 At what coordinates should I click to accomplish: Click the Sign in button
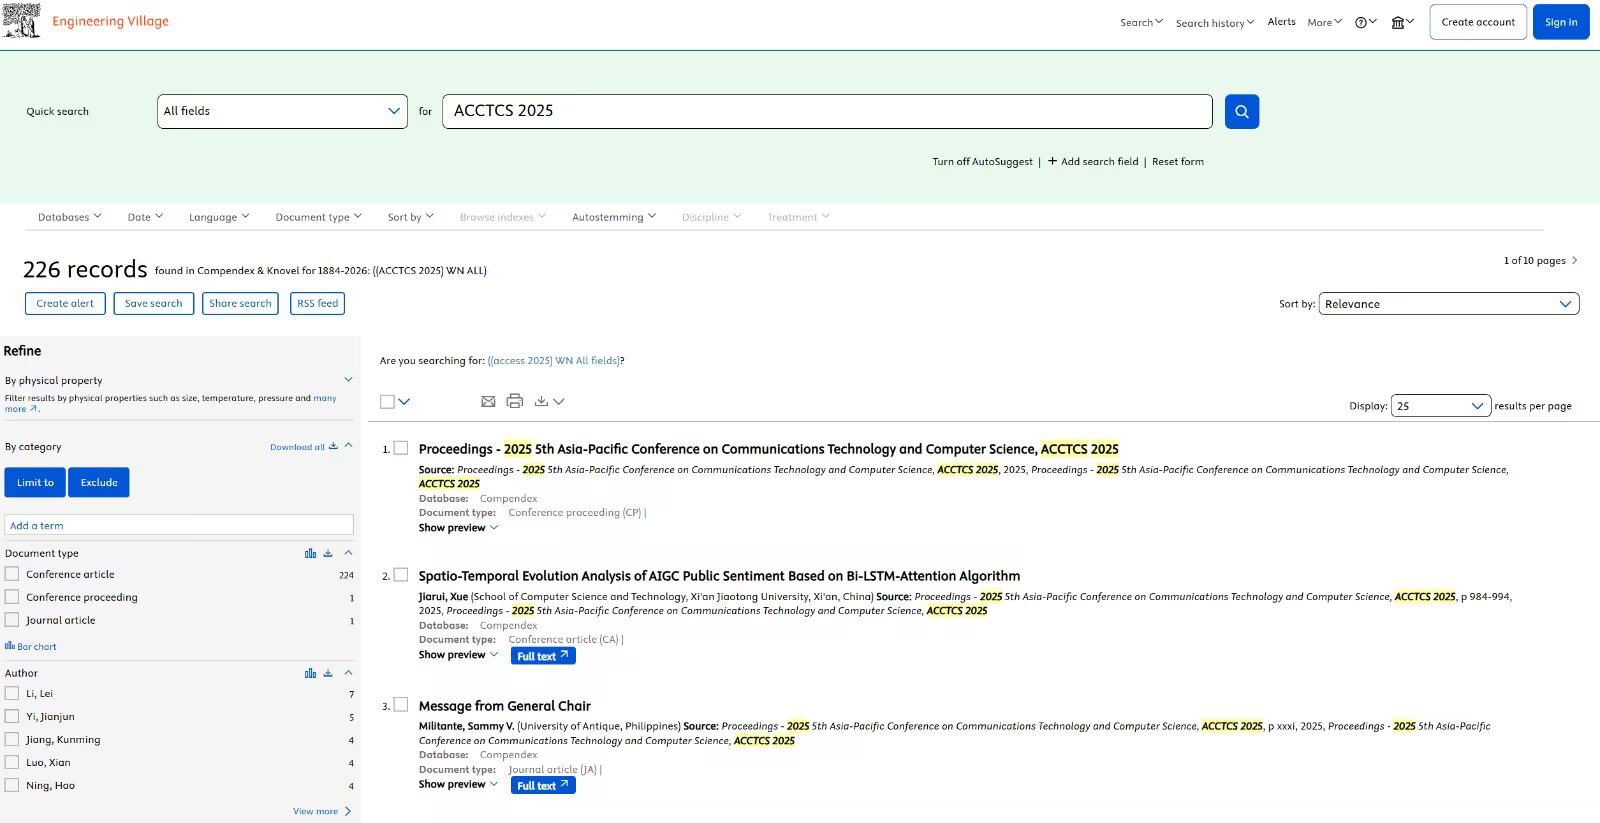[1560, 22]
